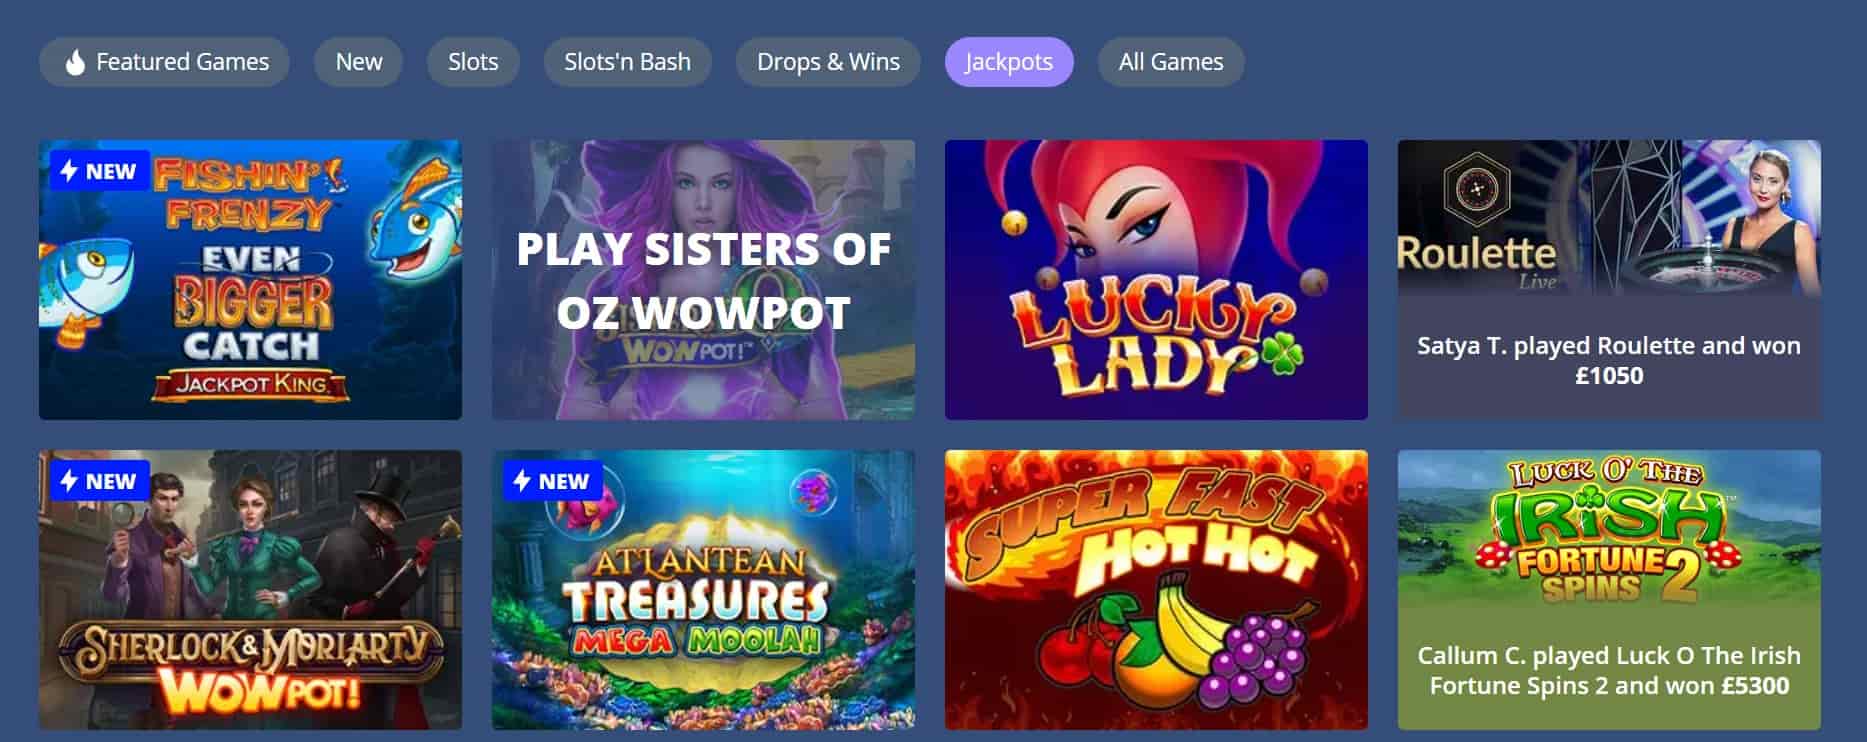
Task: Click the lightning NEW badge on Fishin' Frenzy
Action: click(x=100, y=171)
